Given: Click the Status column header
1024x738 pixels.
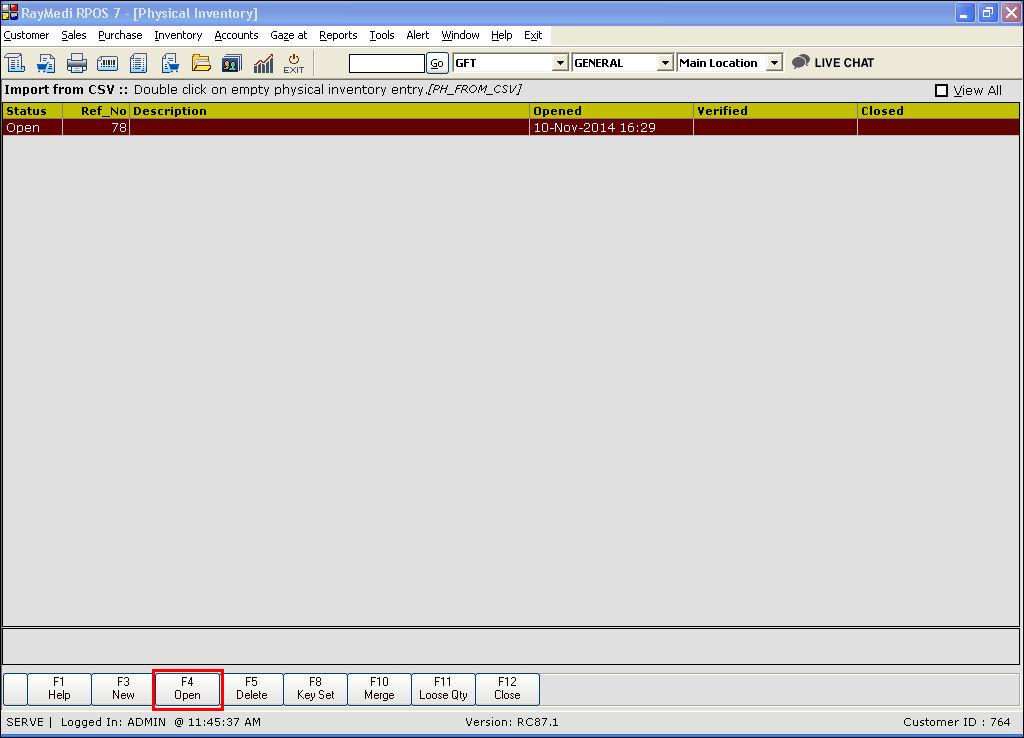Looking at the screenshot, I should coord(33,111).
